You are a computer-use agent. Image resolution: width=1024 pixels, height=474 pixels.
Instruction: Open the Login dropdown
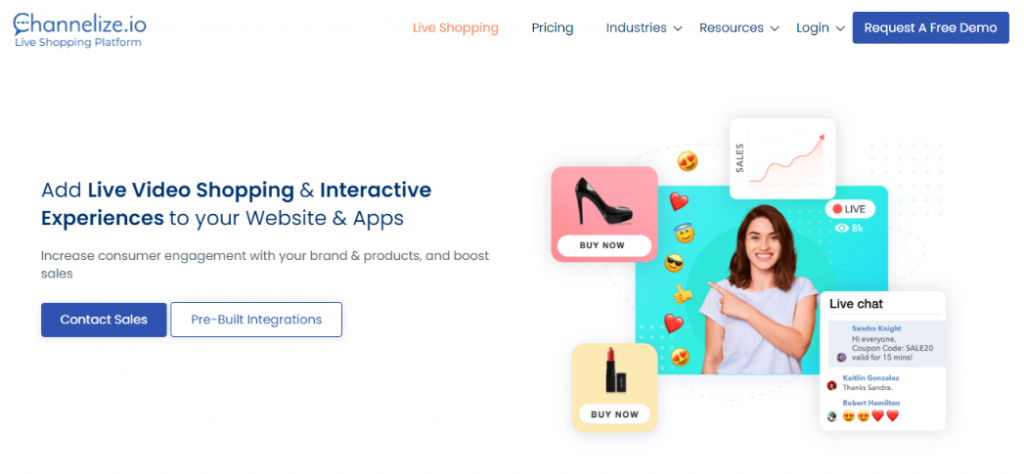tap(820, 28)
